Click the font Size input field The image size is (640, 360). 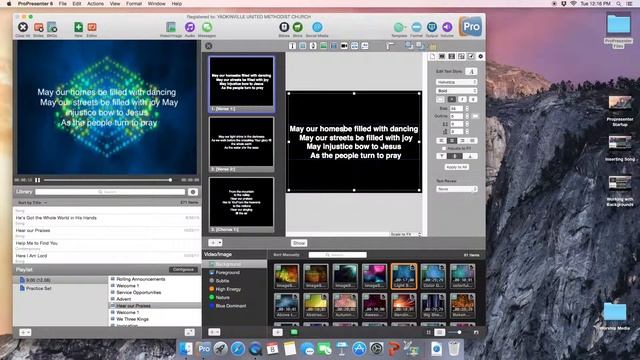(x=456, y=109)
